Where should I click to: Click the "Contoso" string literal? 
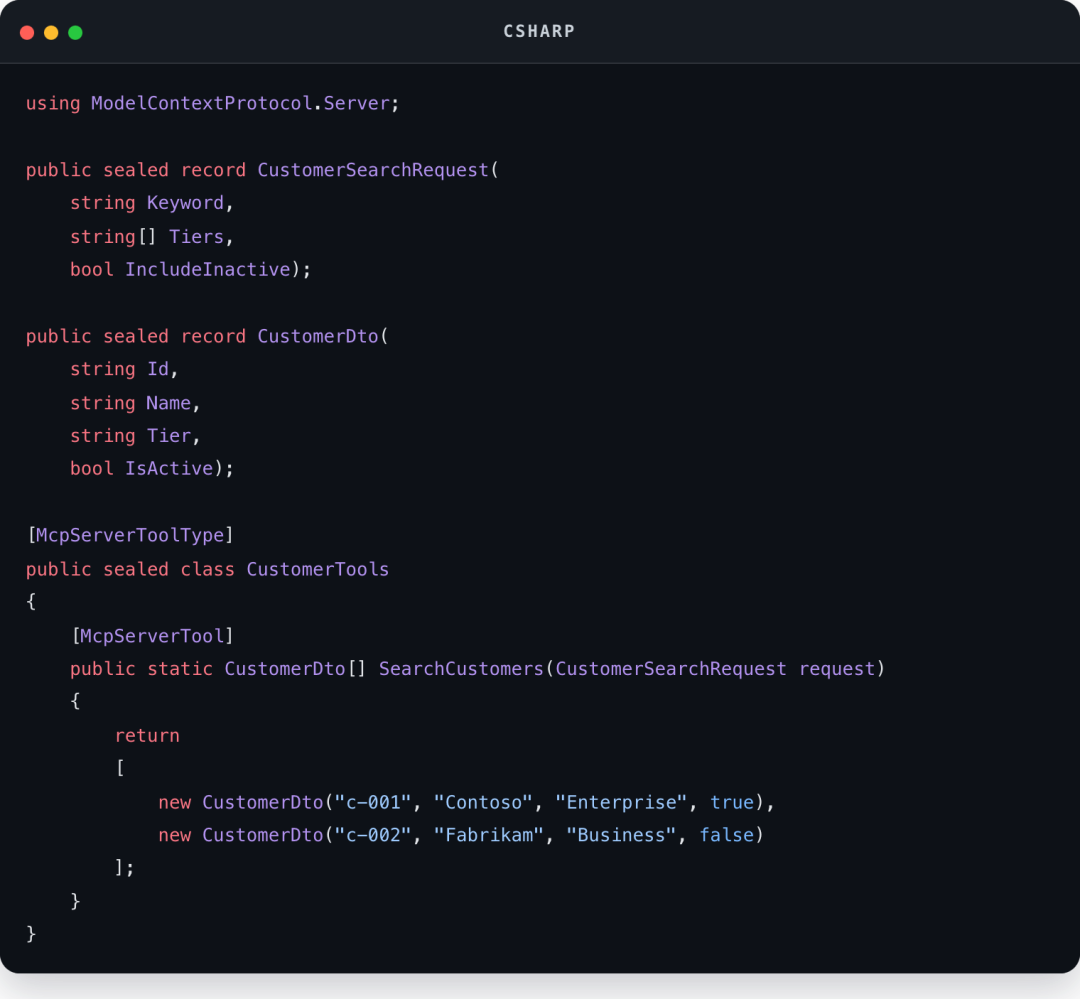pyautogui.click(x=484, y=803)
